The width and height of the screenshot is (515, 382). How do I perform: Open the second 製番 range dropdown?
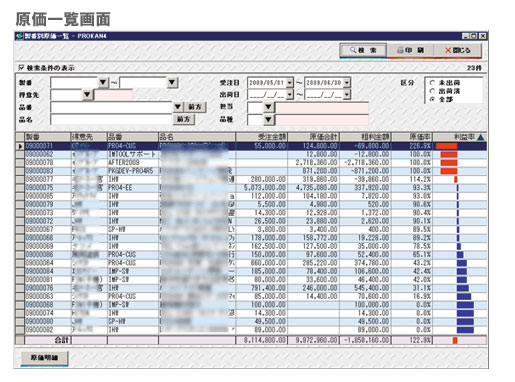[172, 82]
